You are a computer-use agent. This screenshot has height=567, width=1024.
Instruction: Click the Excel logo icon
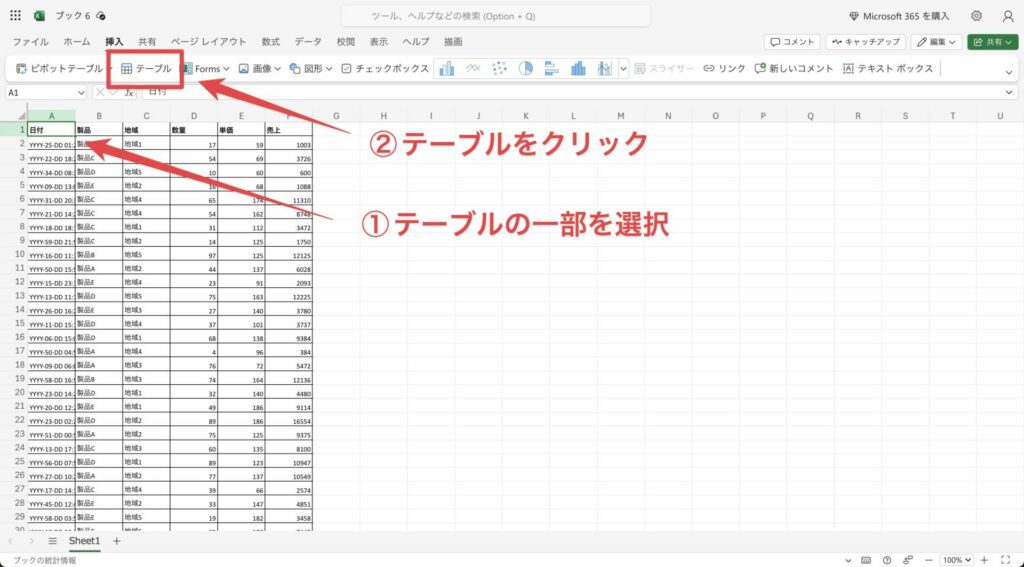[x=39, y=16]
